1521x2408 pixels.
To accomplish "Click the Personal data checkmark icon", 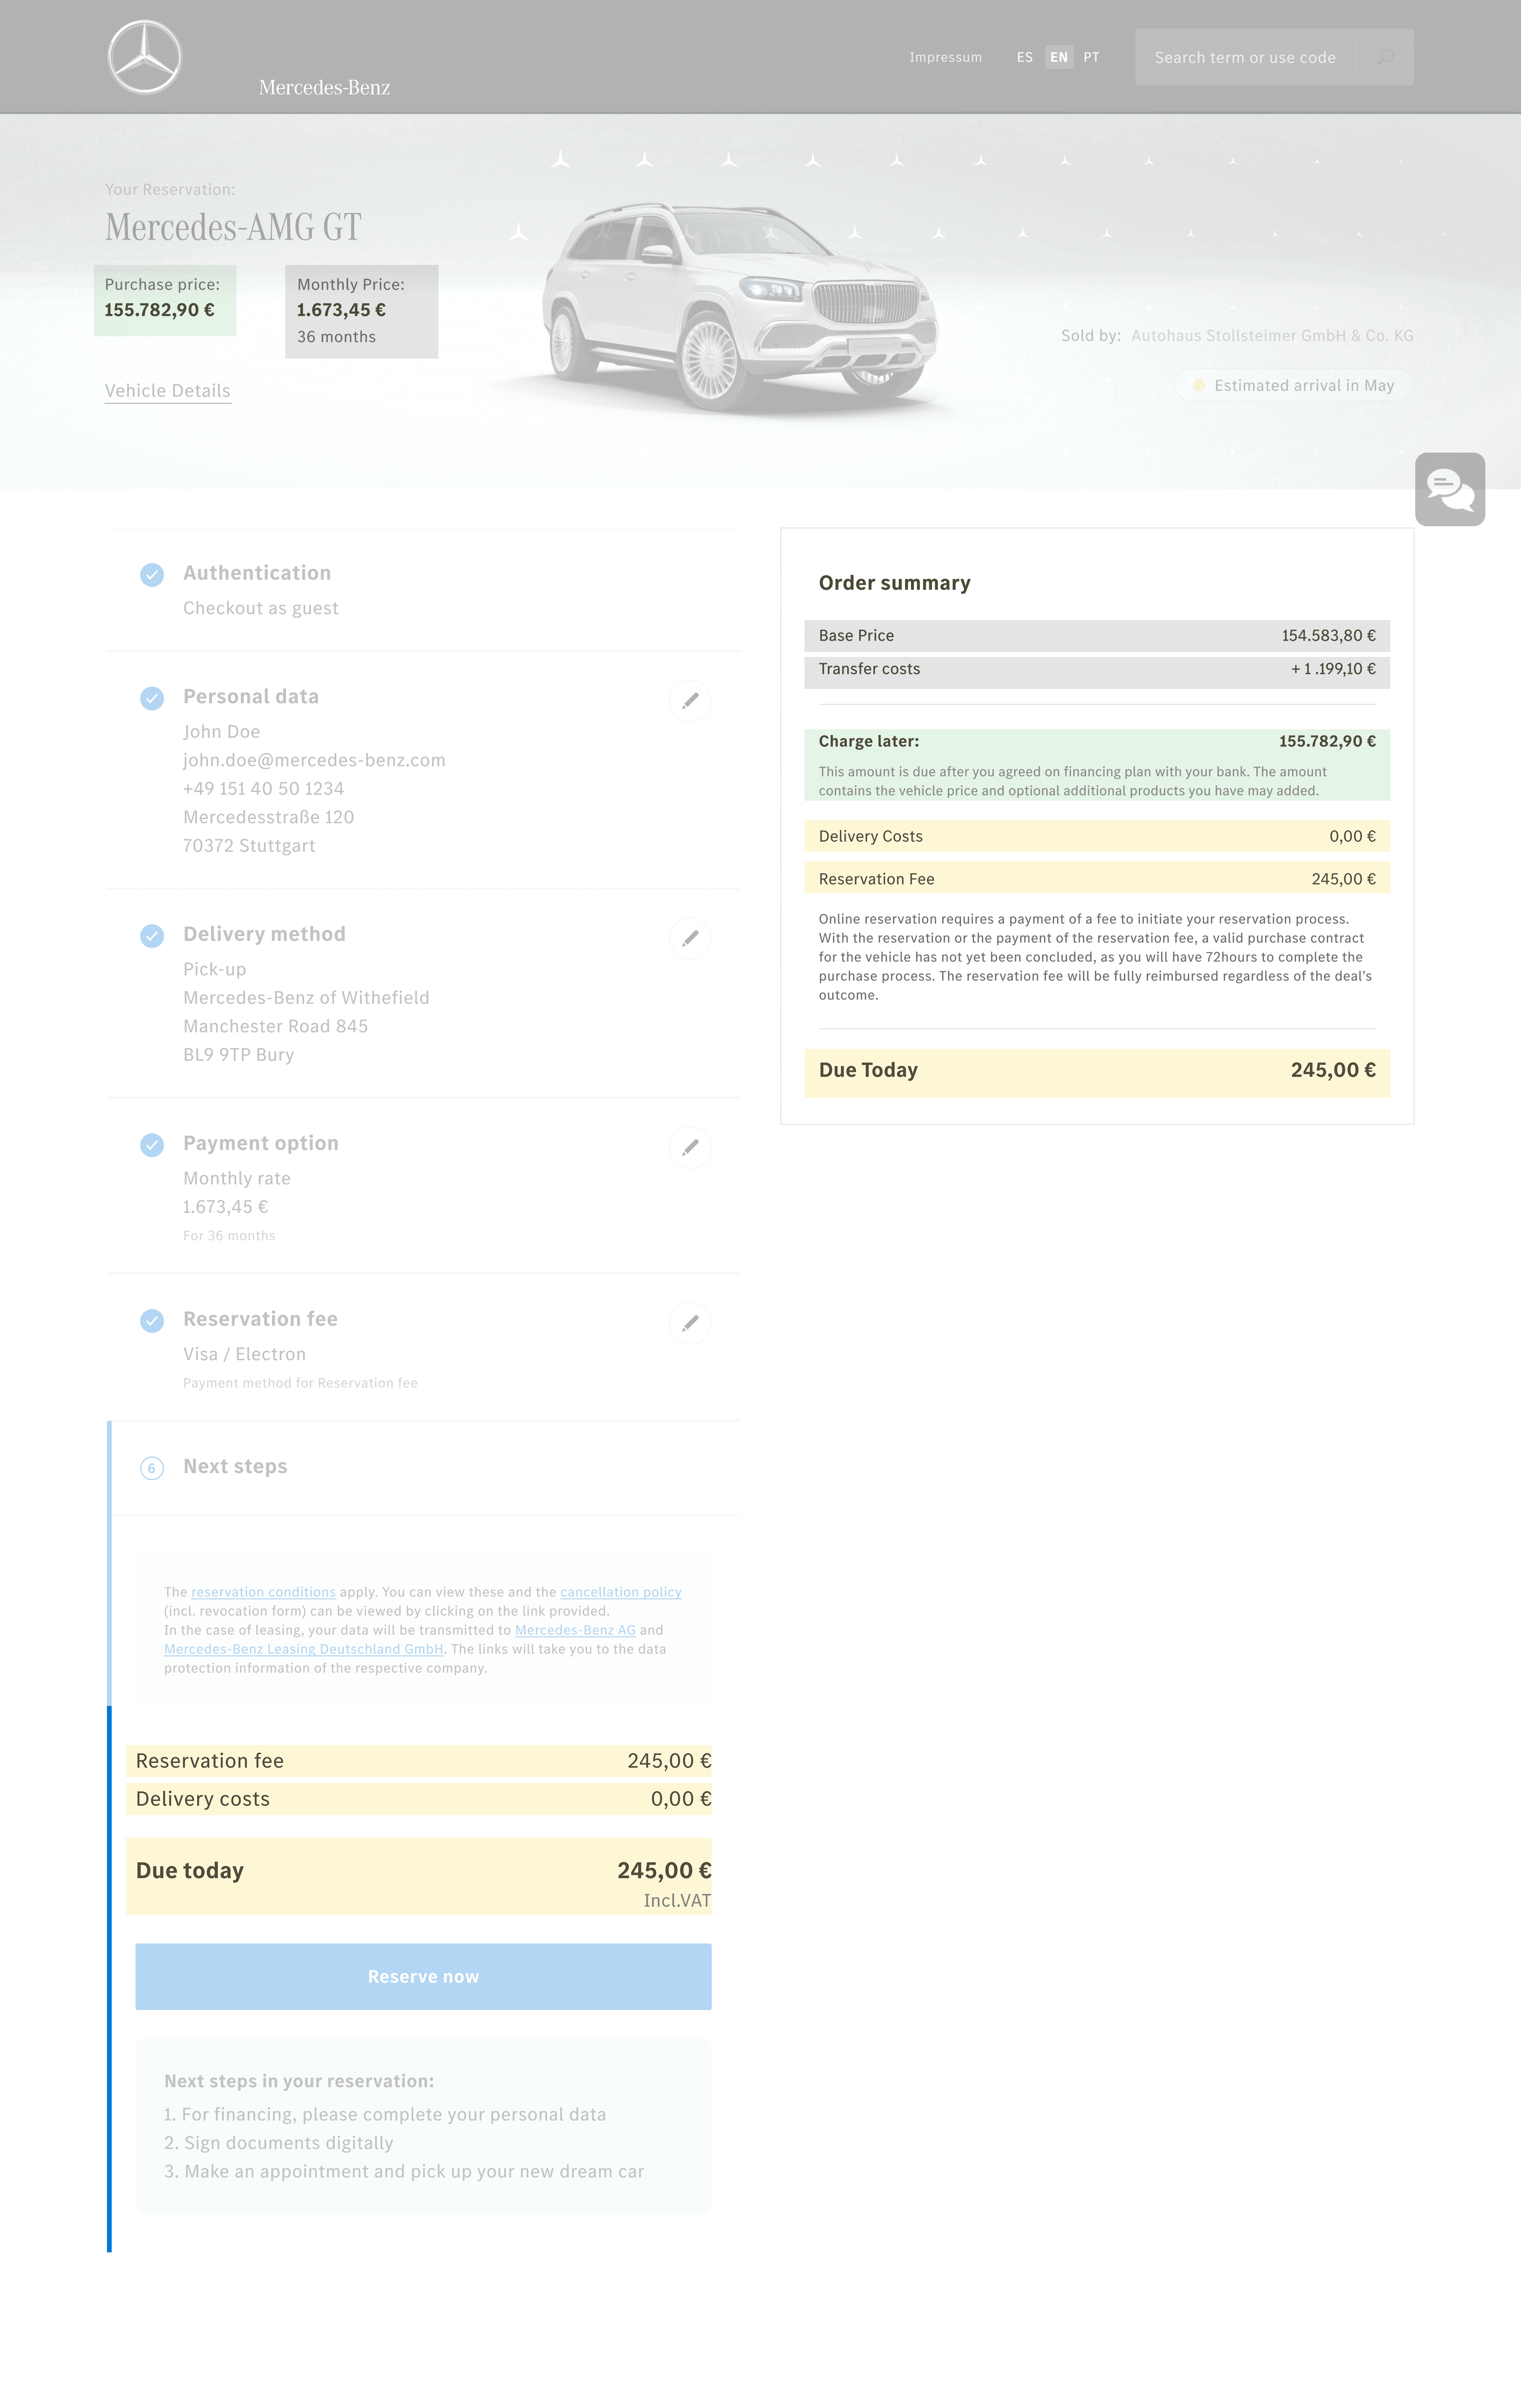I will point(152,698).
